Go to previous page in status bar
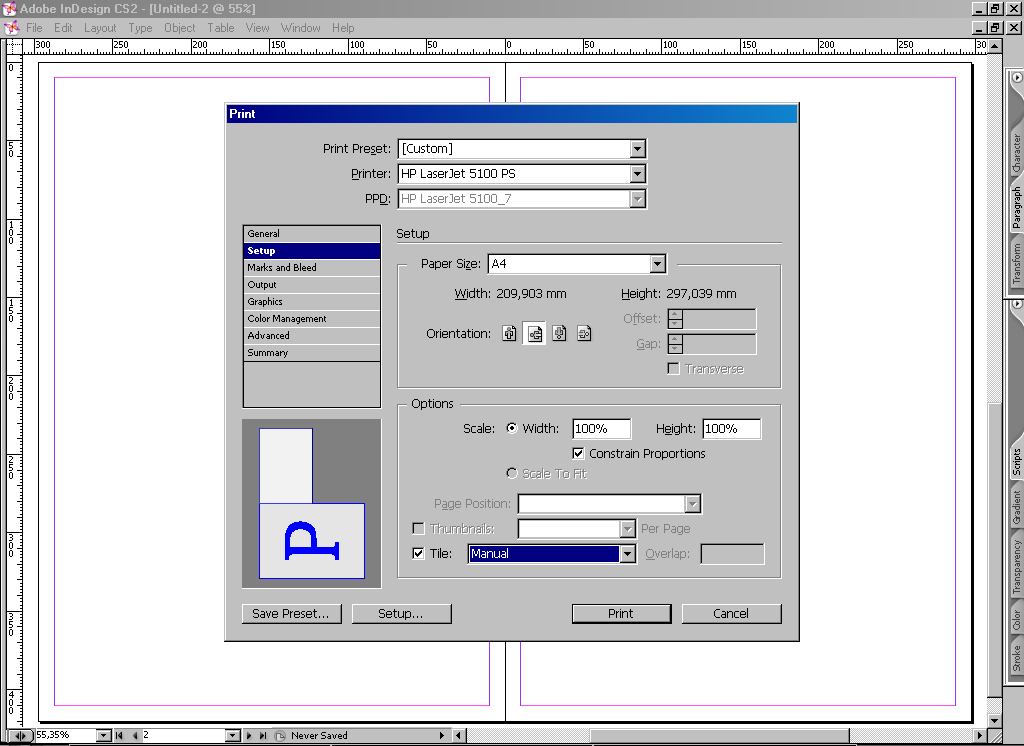This screenshot has height=746, width=1024. [x=135, y=736]
